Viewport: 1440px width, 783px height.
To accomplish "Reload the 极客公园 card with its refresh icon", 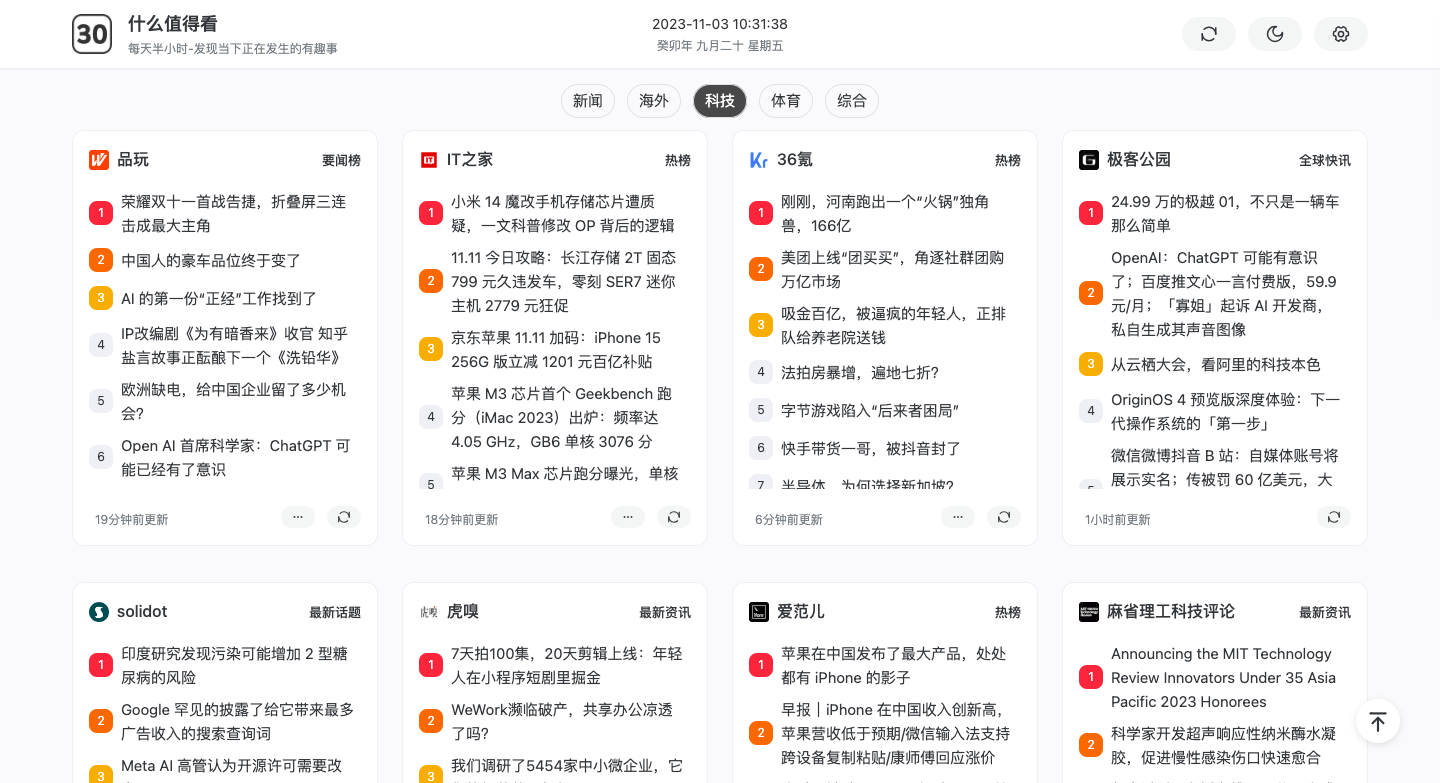I will [x=1334, y=517].
